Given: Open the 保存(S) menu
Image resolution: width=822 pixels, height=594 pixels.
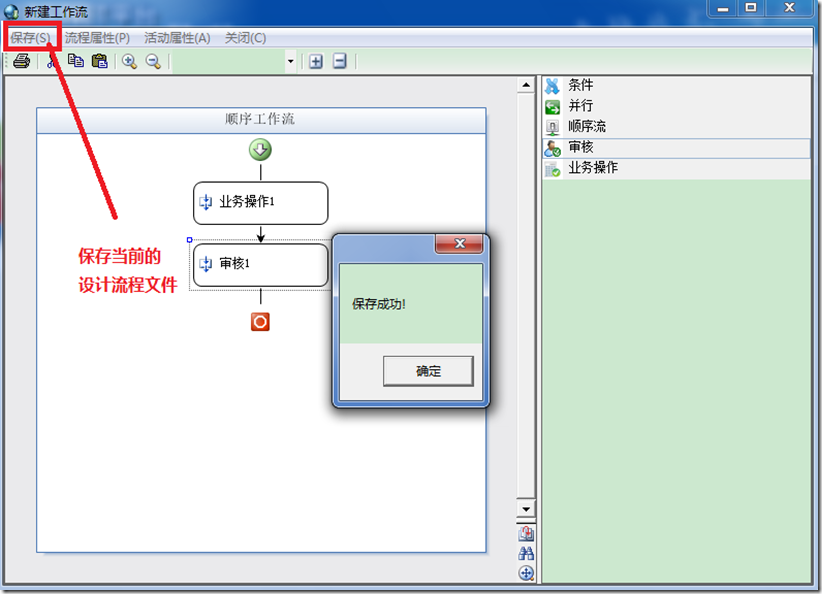Looking at the screenshot, I should point(30,38).
